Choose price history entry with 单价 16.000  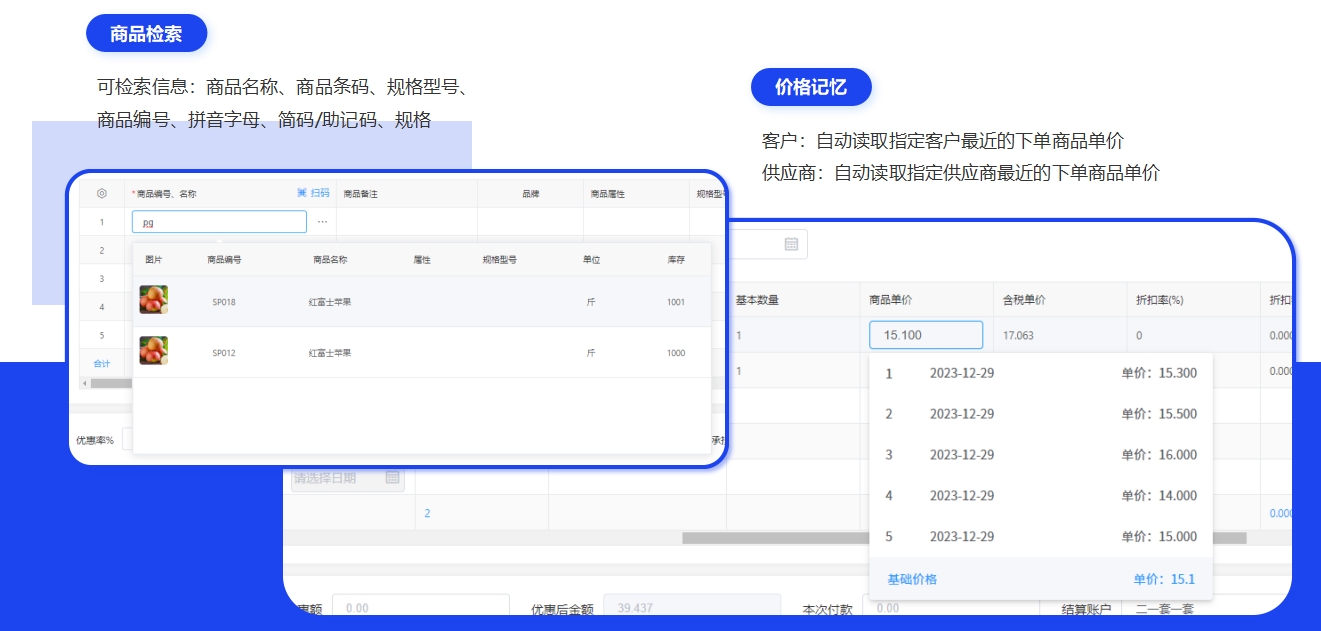(x=1041, y=455)
